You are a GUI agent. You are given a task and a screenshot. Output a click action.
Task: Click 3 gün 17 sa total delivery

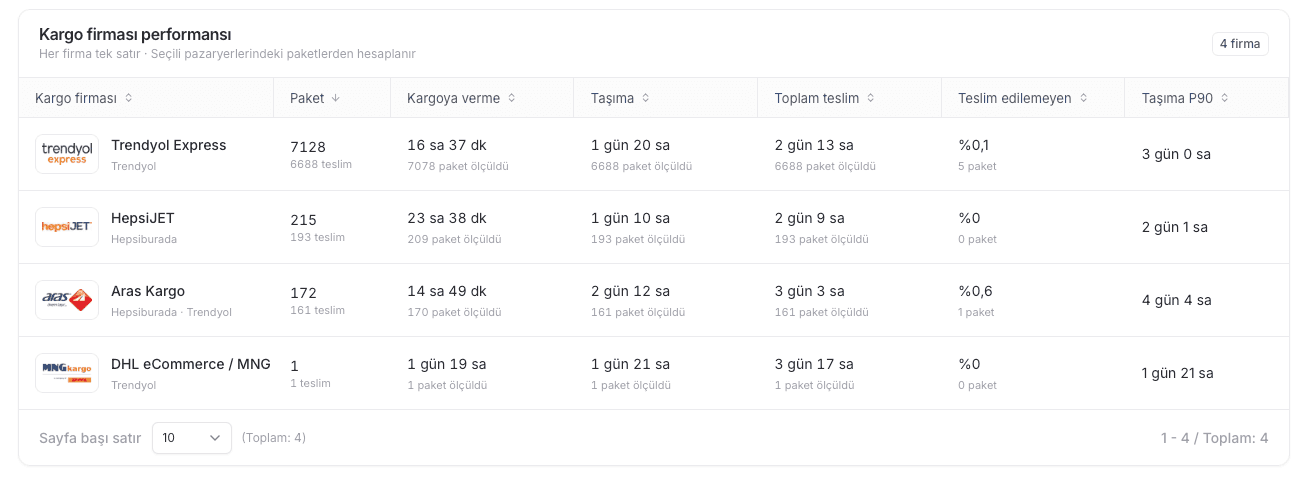(814, 364)
